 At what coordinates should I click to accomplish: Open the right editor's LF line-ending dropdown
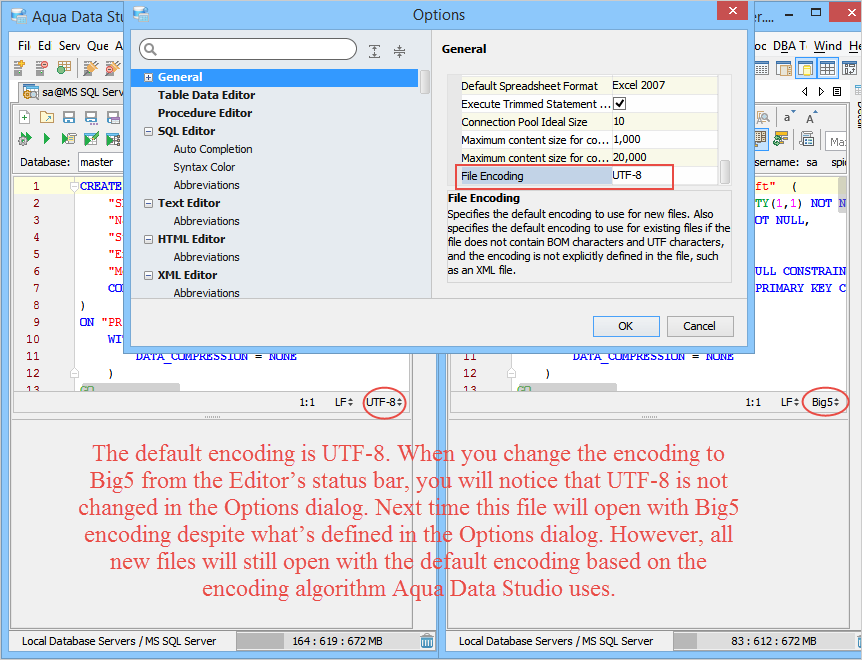tap(789, 402)
